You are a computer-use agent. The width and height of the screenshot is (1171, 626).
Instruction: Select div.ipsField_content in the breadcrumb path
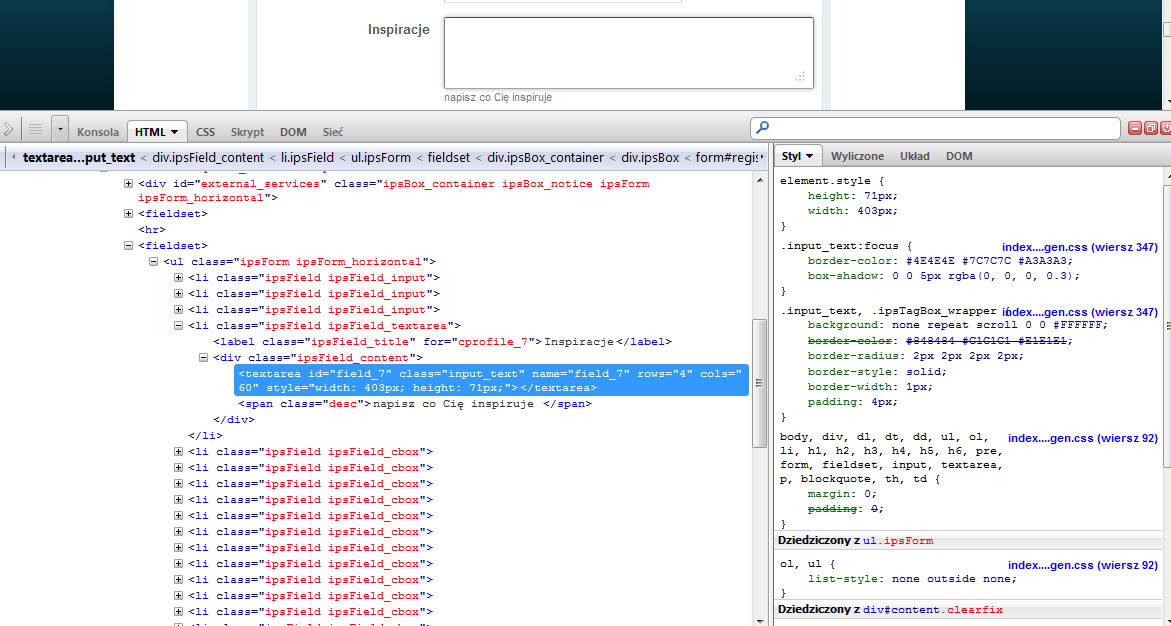[x=208, y=158]
